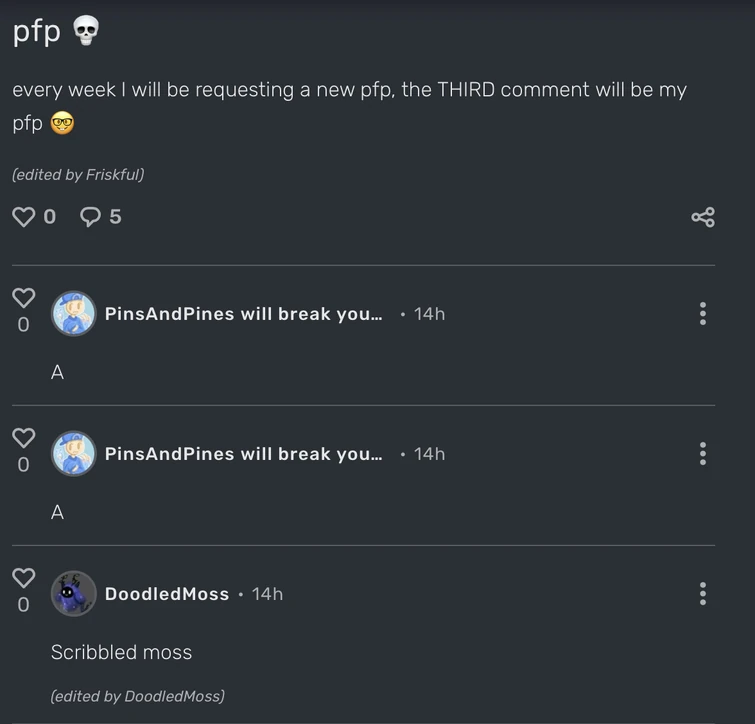Click the 14h timestamp on first comment
The height and width of the screenshot is (724, 755).
pos(429,314)
